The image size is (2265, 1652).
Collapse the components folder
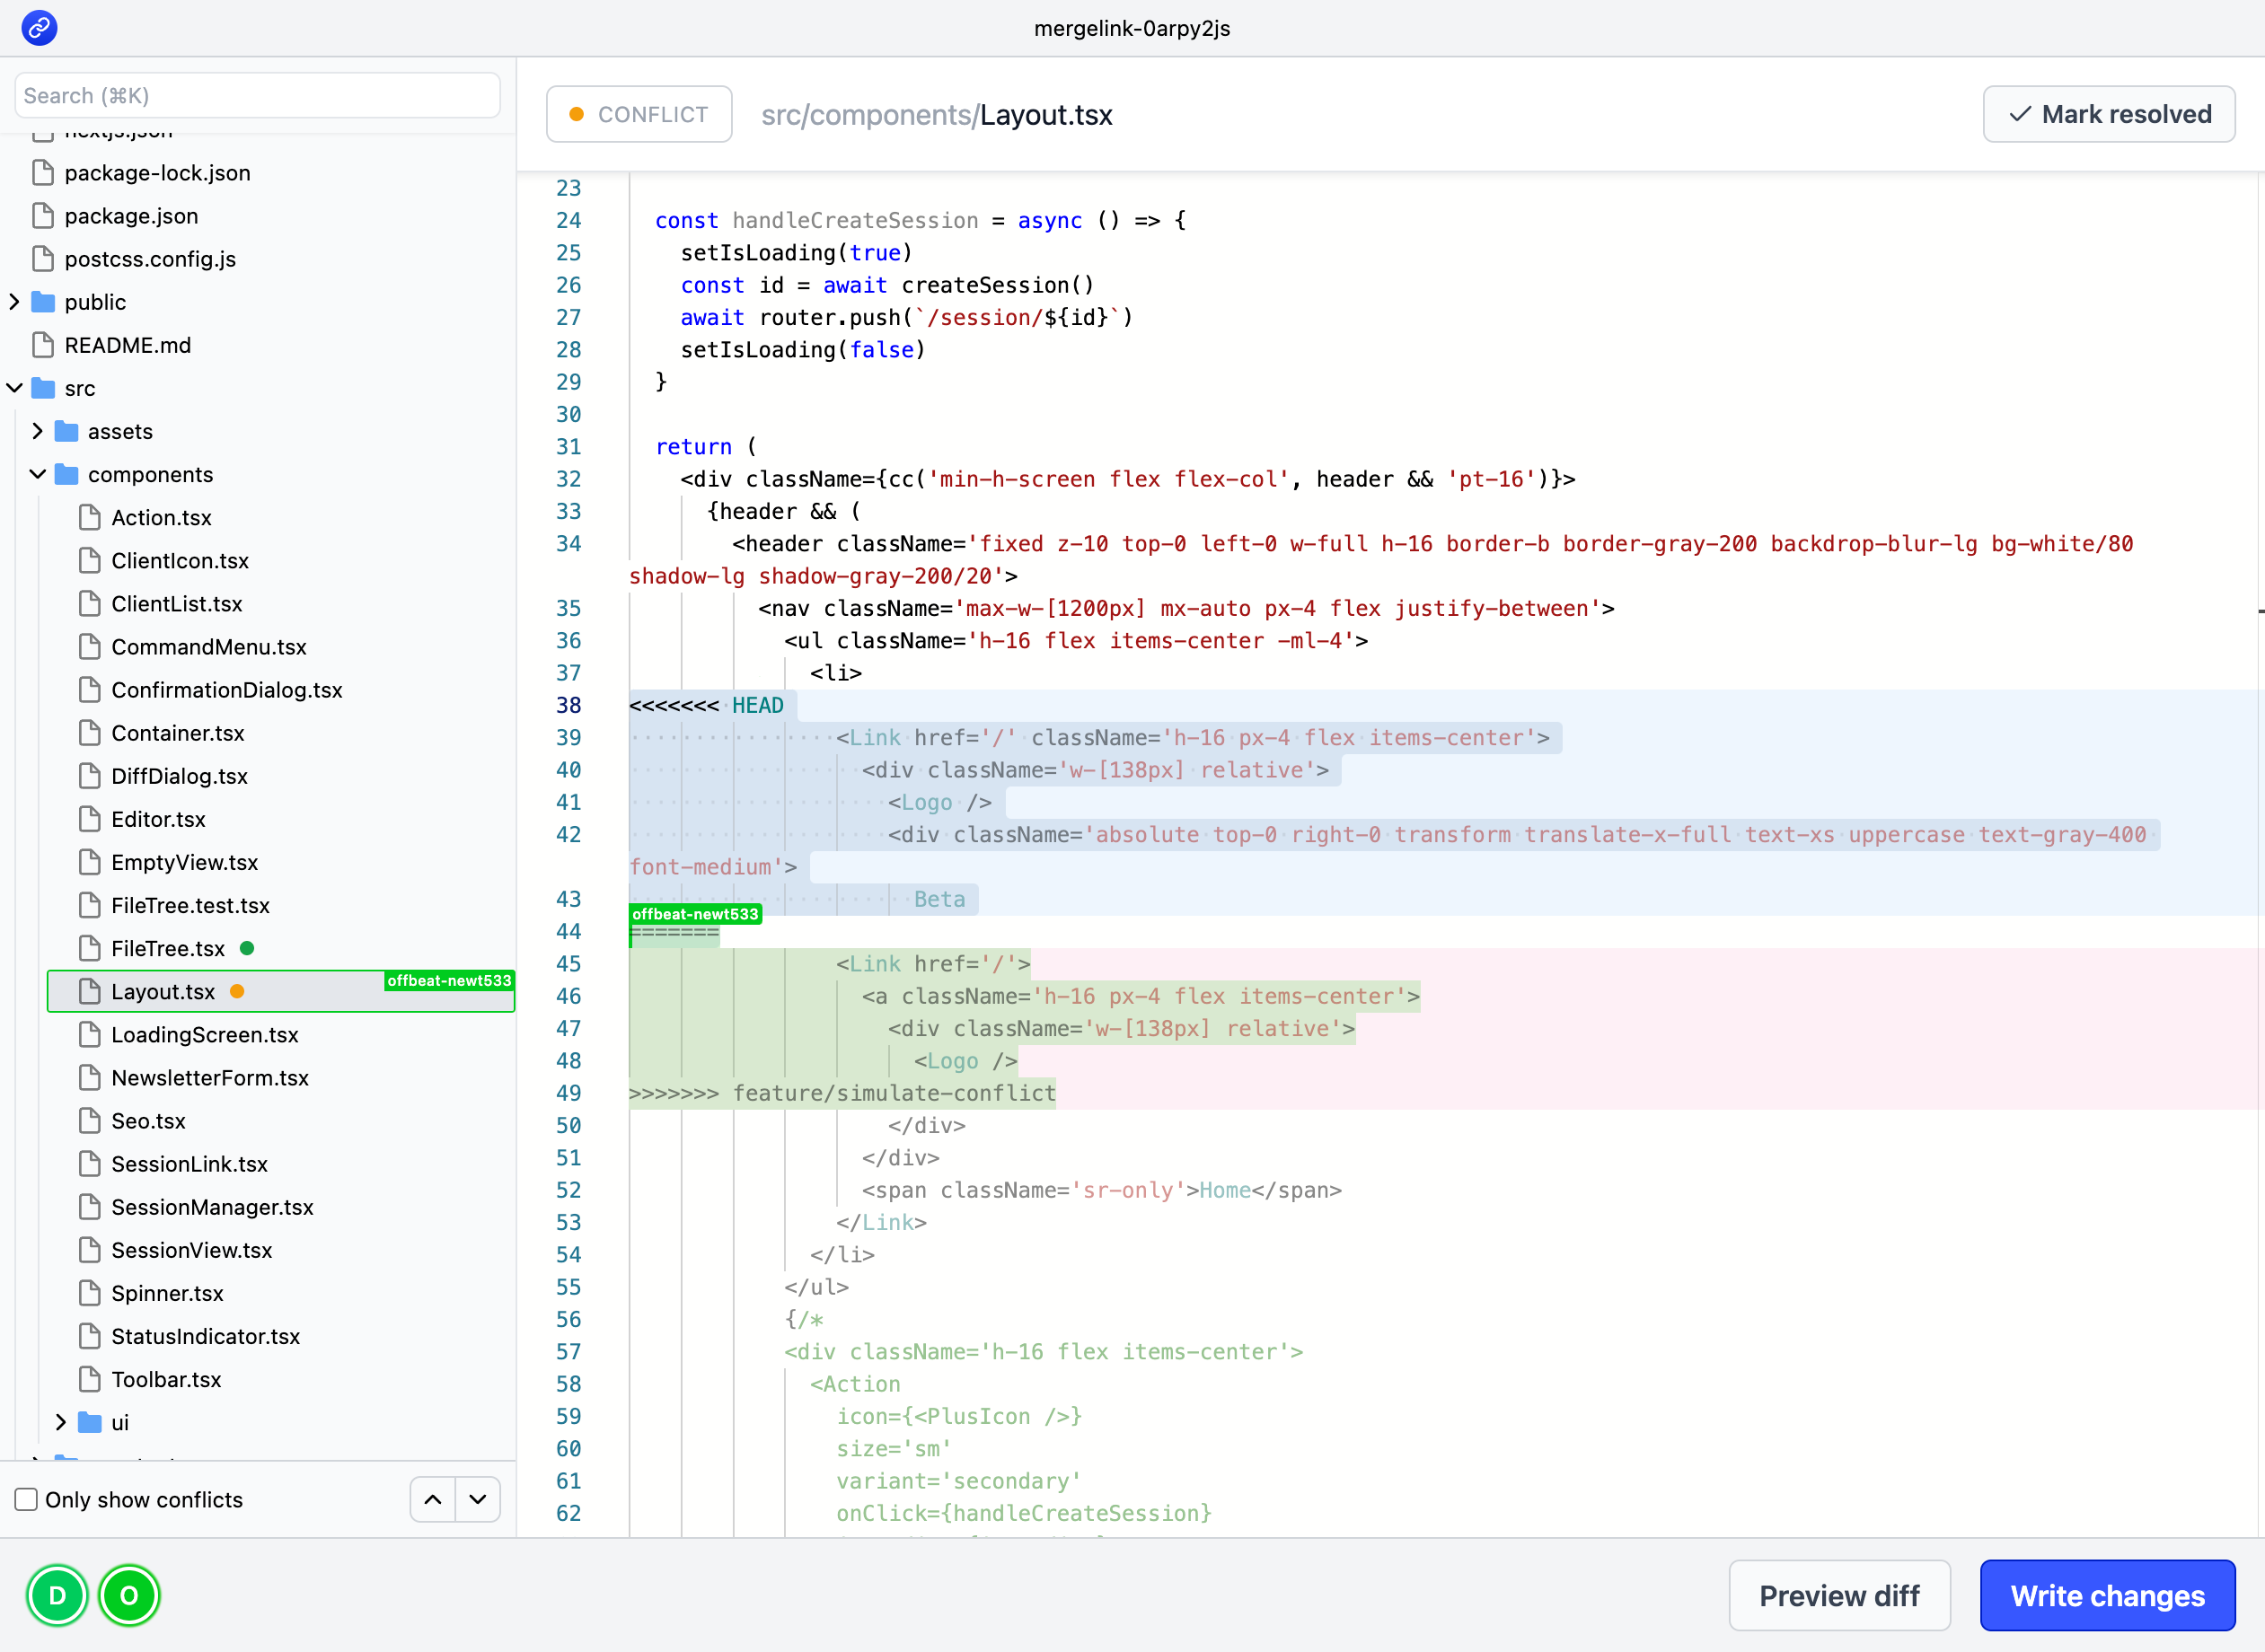[x=38, y=474]
